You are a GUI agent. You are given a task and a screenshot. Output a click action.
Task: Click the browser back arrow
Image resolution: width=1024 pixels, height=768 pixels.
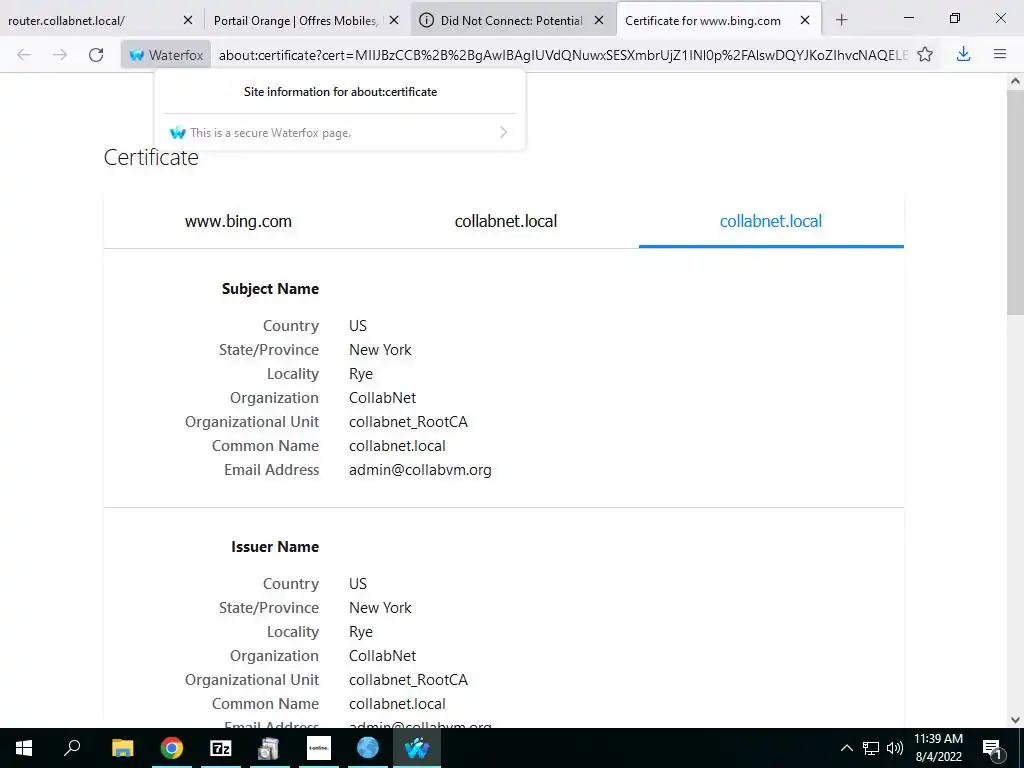click(24, 55)
